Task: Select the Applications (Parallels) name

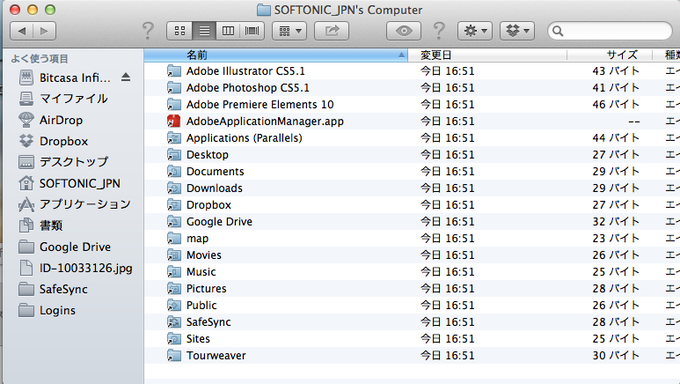Action: [244, 138]
